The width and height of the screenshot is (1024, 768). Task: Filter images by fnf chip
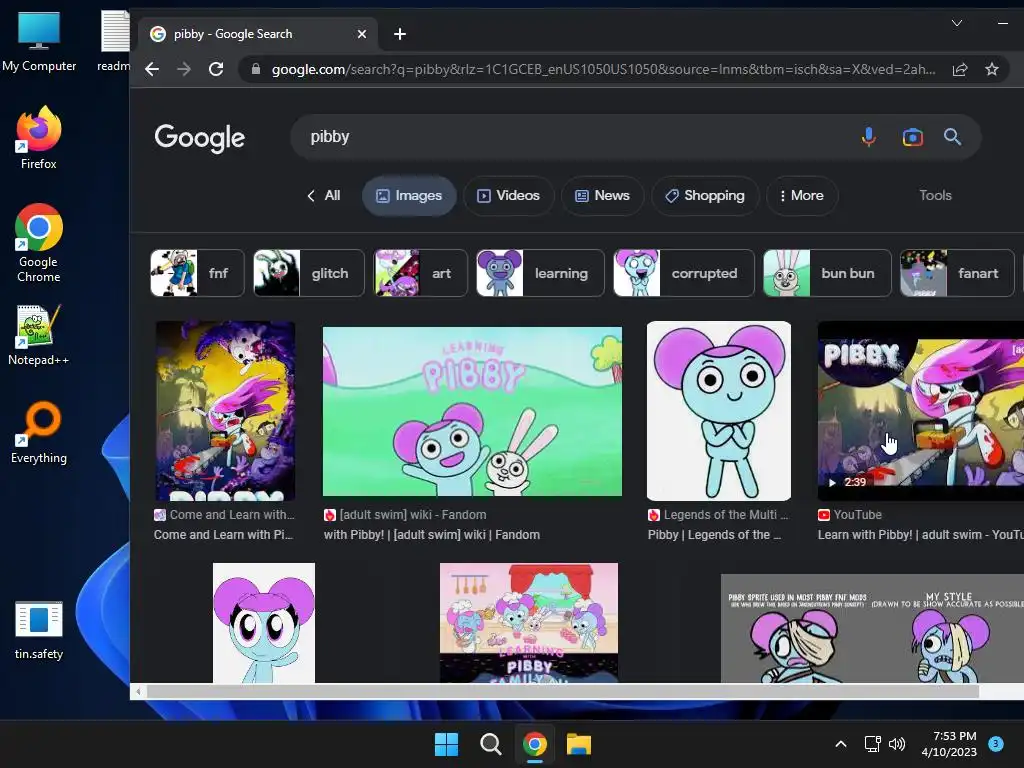tap(197, 273)
